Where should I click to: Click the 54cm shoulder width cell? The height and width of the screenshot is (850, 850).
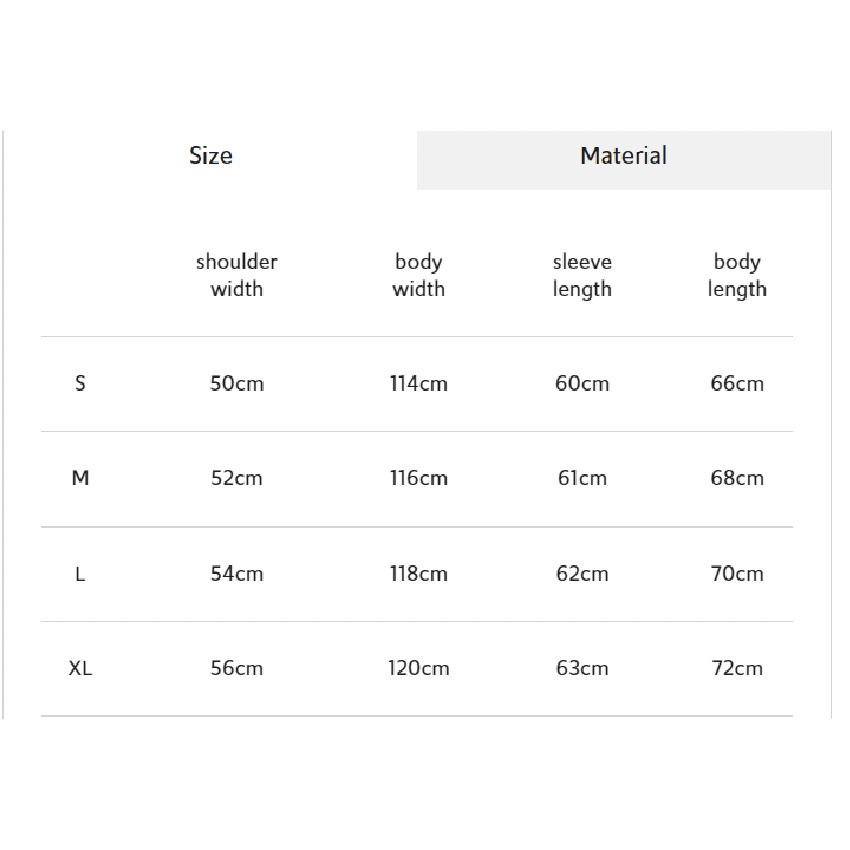pyautogui.click(x=237, y=574)
